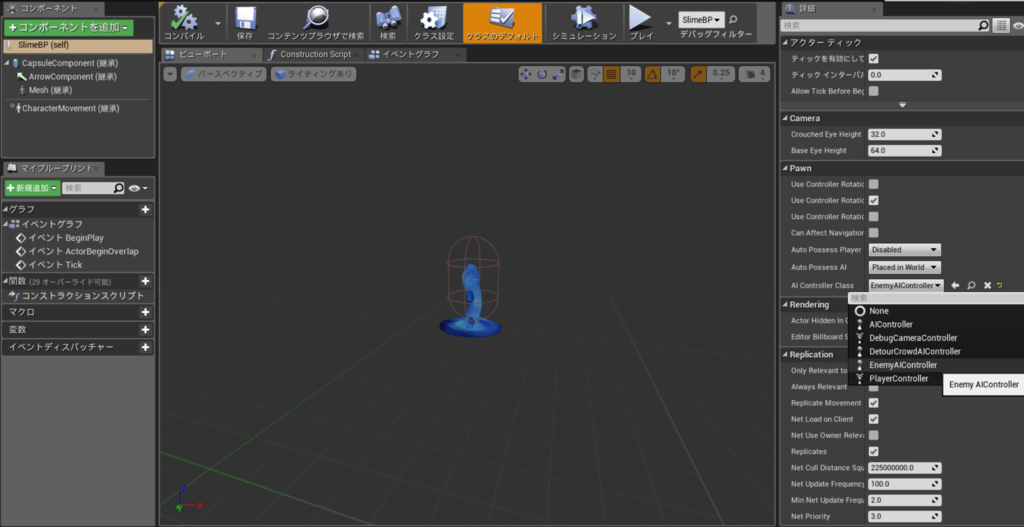Viewport: 1024px width, 527px height.
Task: Click the magnifier icon in details search box
Action: click(x=984, y=25)
